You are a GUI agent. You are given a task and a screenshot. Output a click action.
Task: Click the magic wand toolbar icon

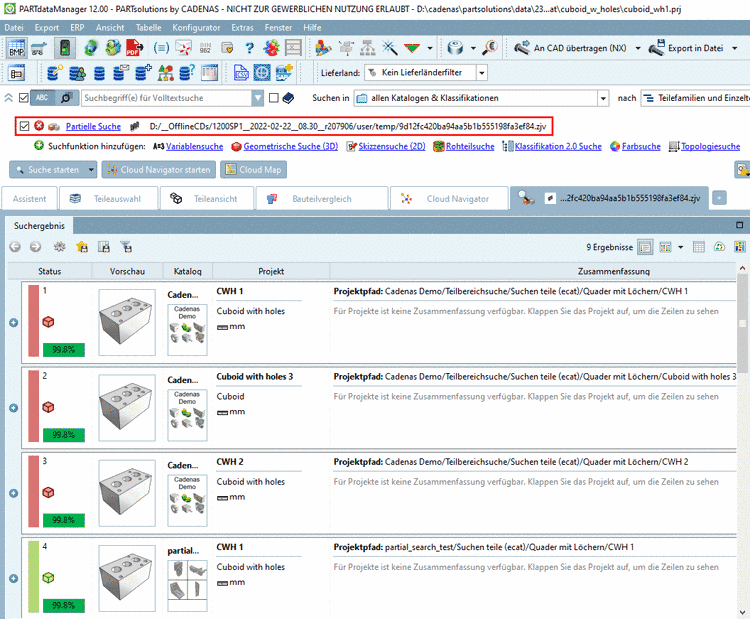click(x=390, y=48)
